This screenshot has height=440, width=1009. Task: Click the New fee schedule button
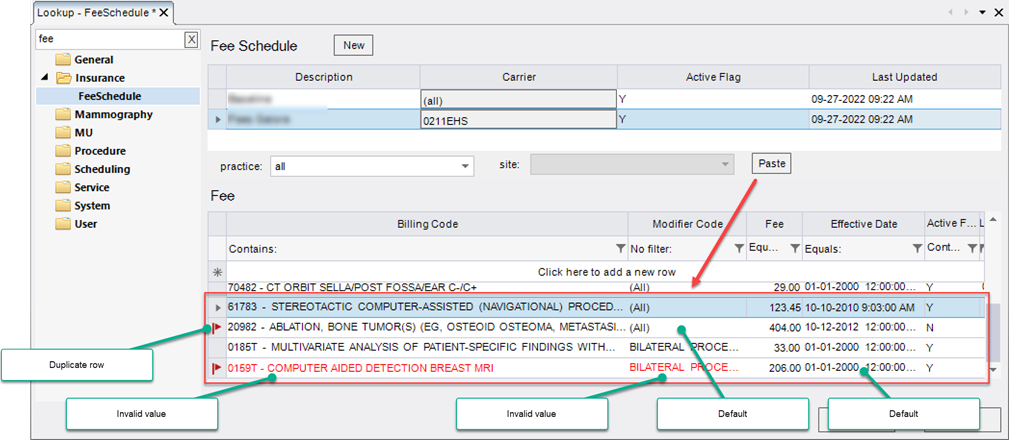click(x=353, y=45)
